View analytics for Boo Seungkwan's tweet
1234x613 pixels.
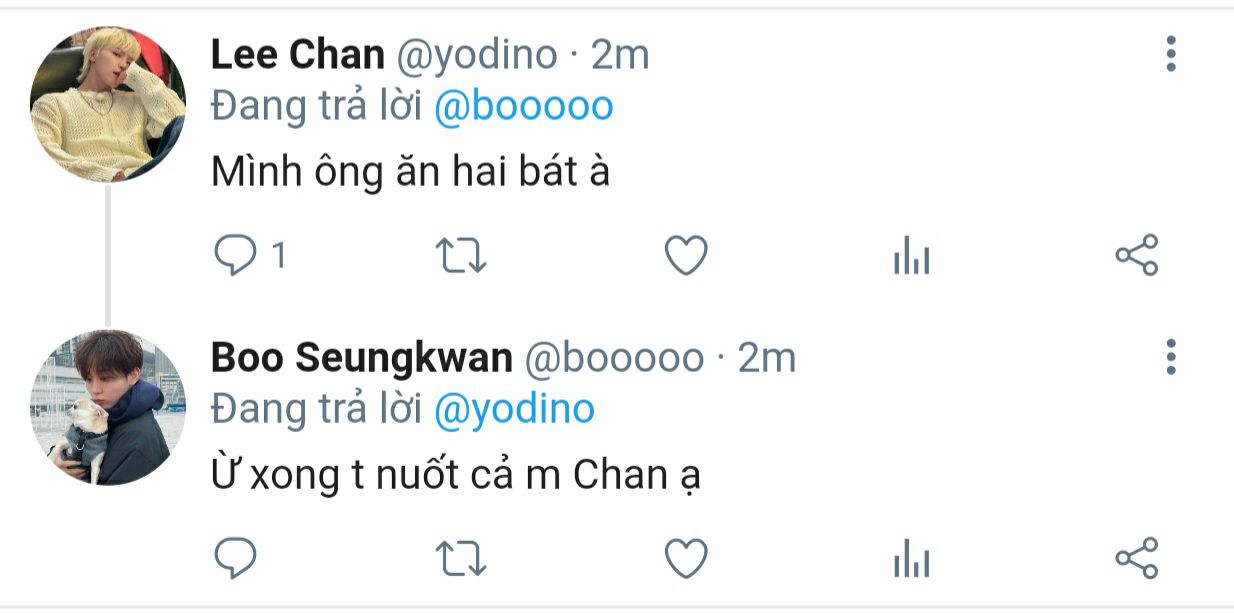pyautogui.click(x=911, y=561)
